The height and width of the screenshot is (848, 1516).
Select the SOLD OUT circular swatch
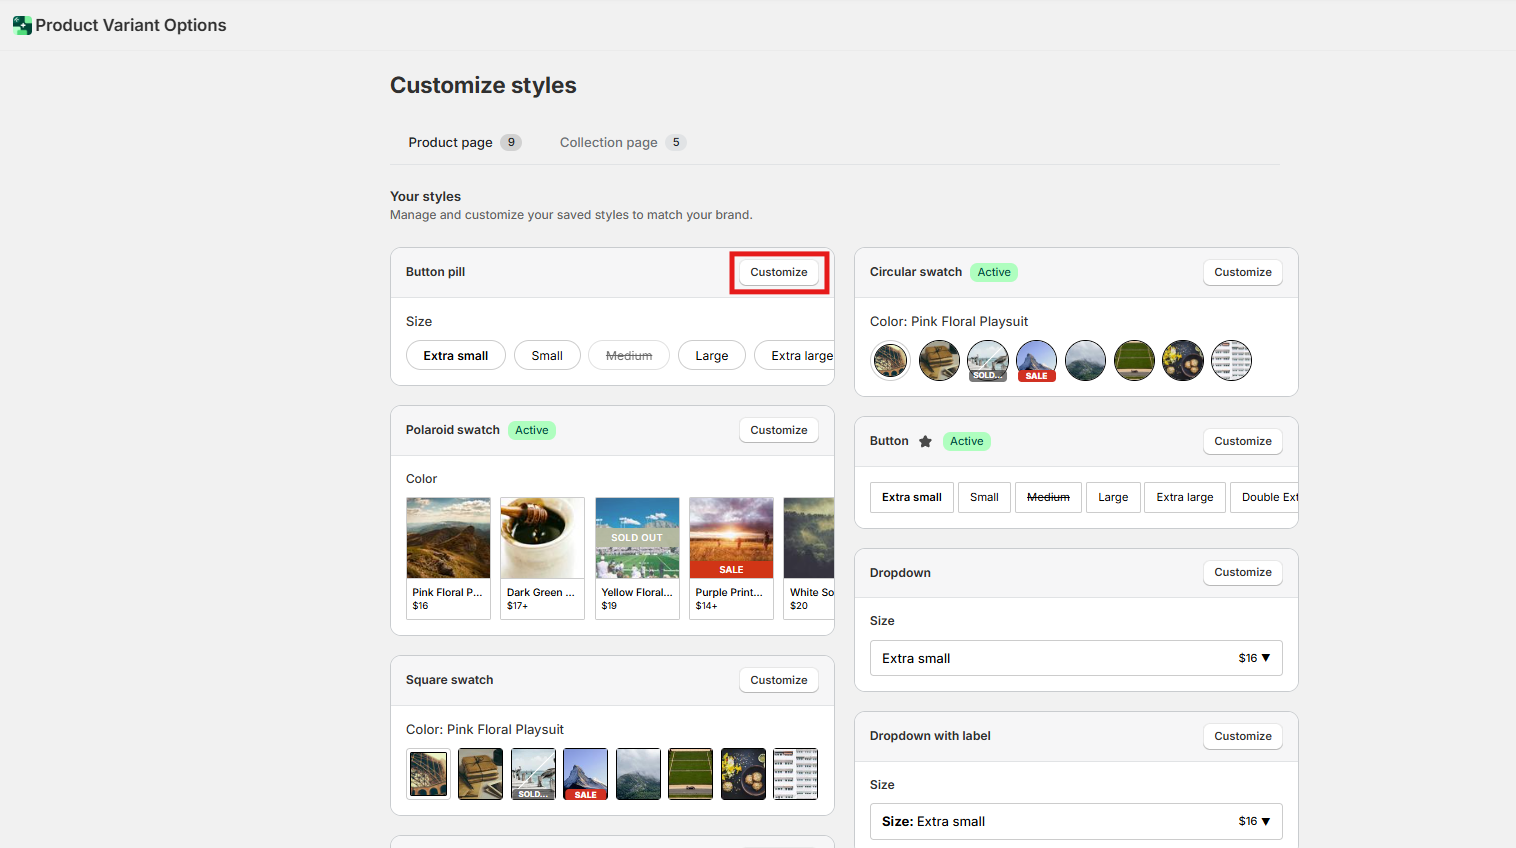coord(987,360)
